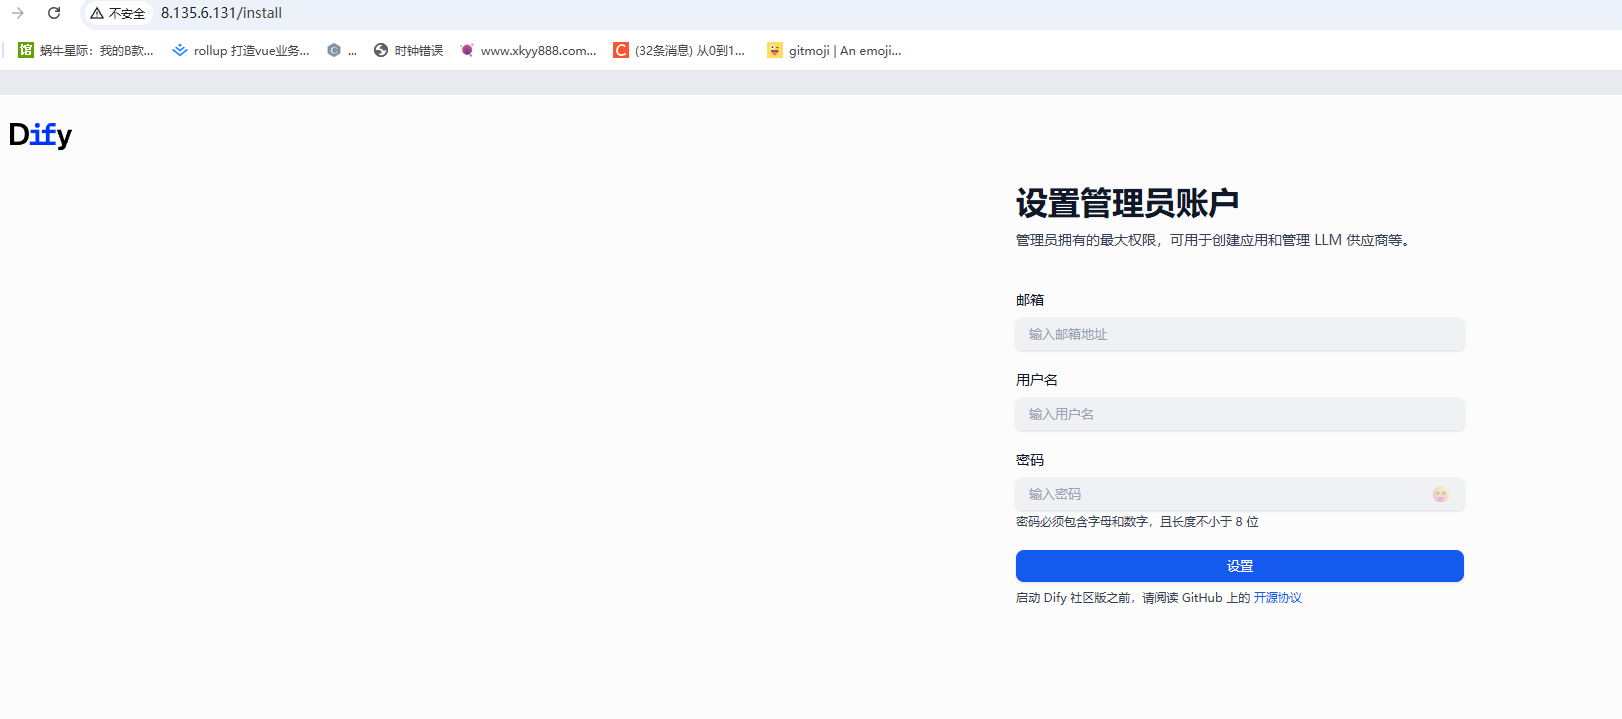
Task: Reload the current page
Action: [x=54, y=13]
